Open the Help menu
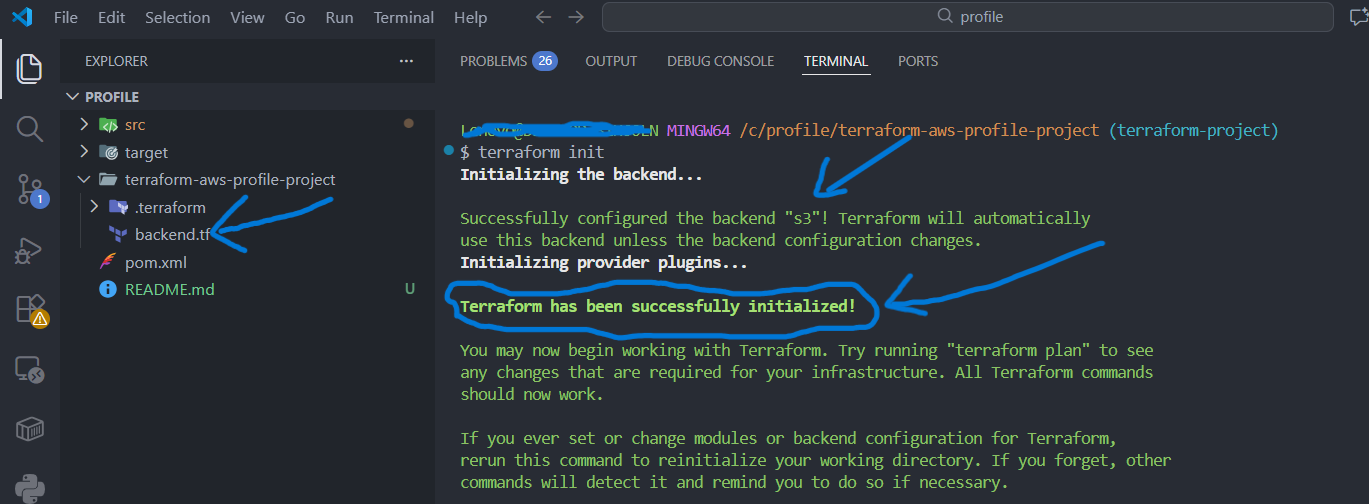This screenshot has height=504, width=1369. coord(470,17)
